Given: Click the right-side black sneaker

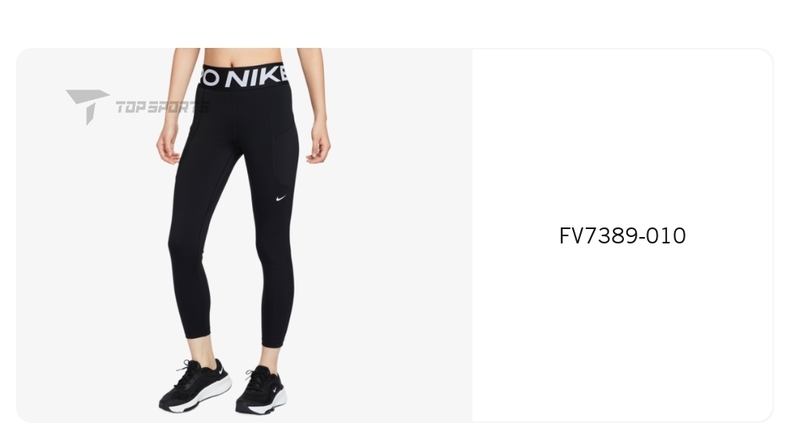Looking at the screenshot, I should pyautogui.click(x=261, y=390).
